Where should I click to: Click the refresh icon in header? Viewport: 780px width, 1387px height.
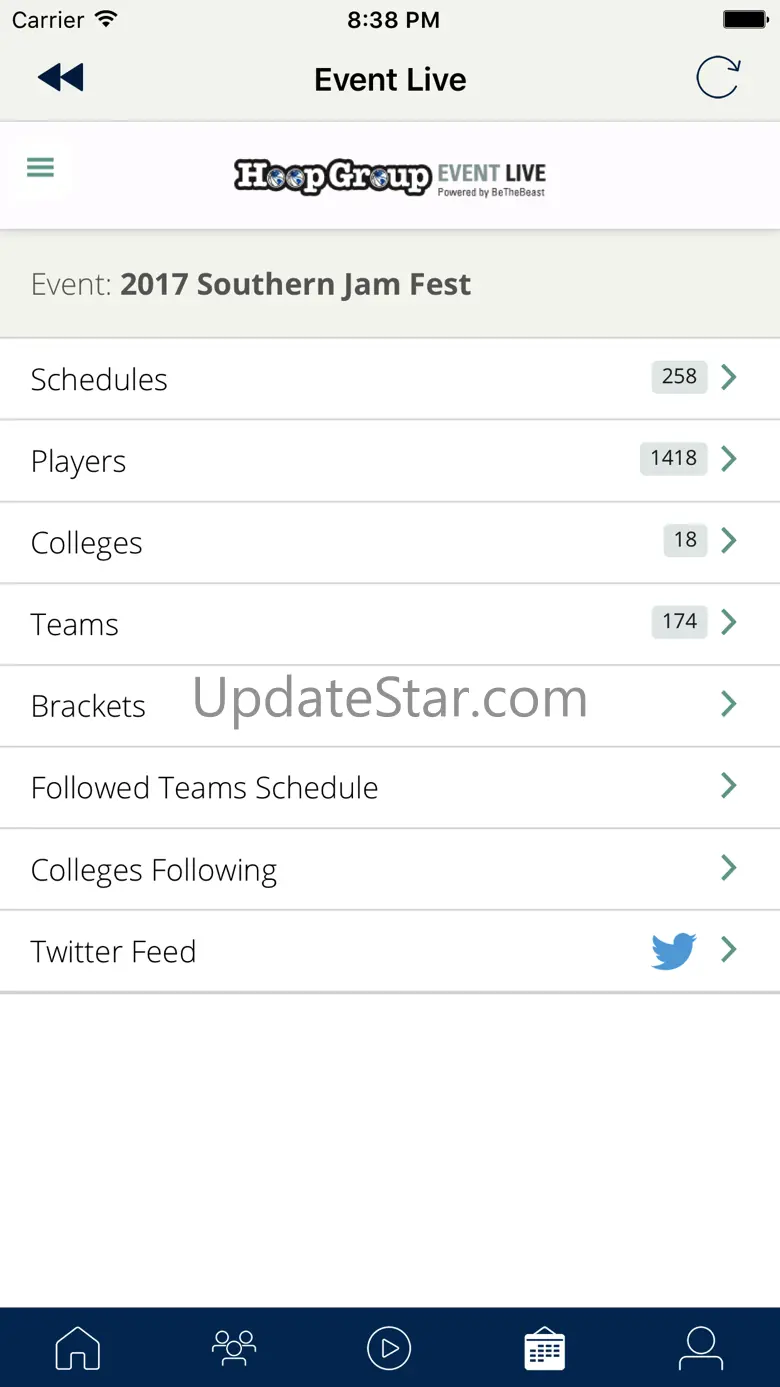(718, 78)
